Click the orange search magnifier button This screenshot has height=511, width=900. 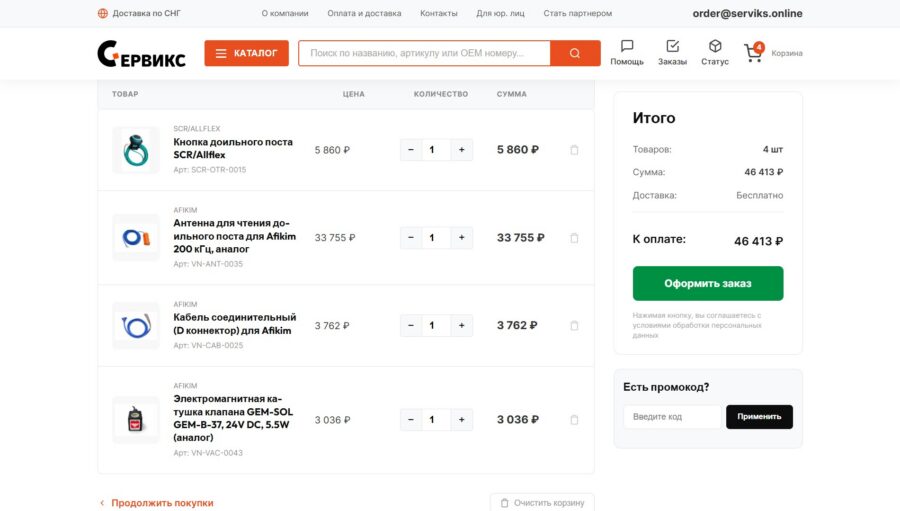pyautogui.click(x=575, y=53)
